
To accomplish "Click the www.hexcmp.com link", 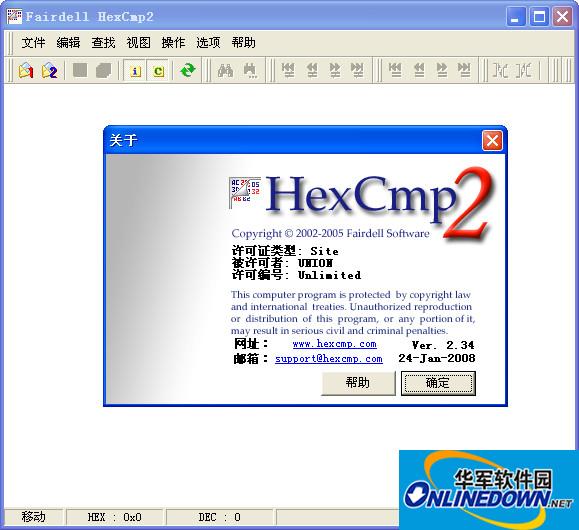I will click(x=335, y=344).
